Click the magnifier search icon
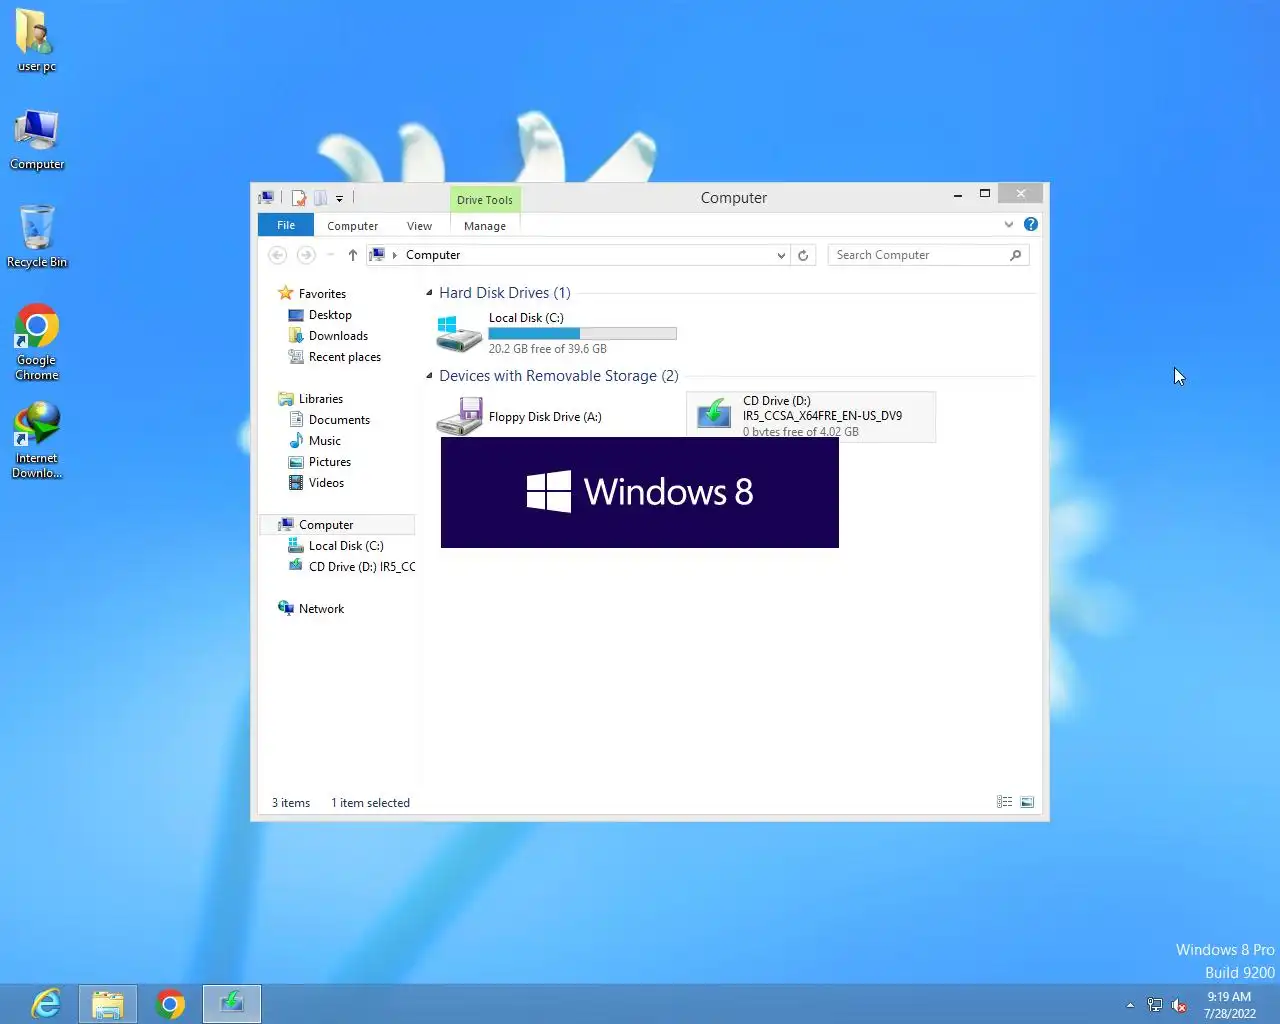The height and width of the screenshot is (1024, 1280). [x=1015, y=255]
